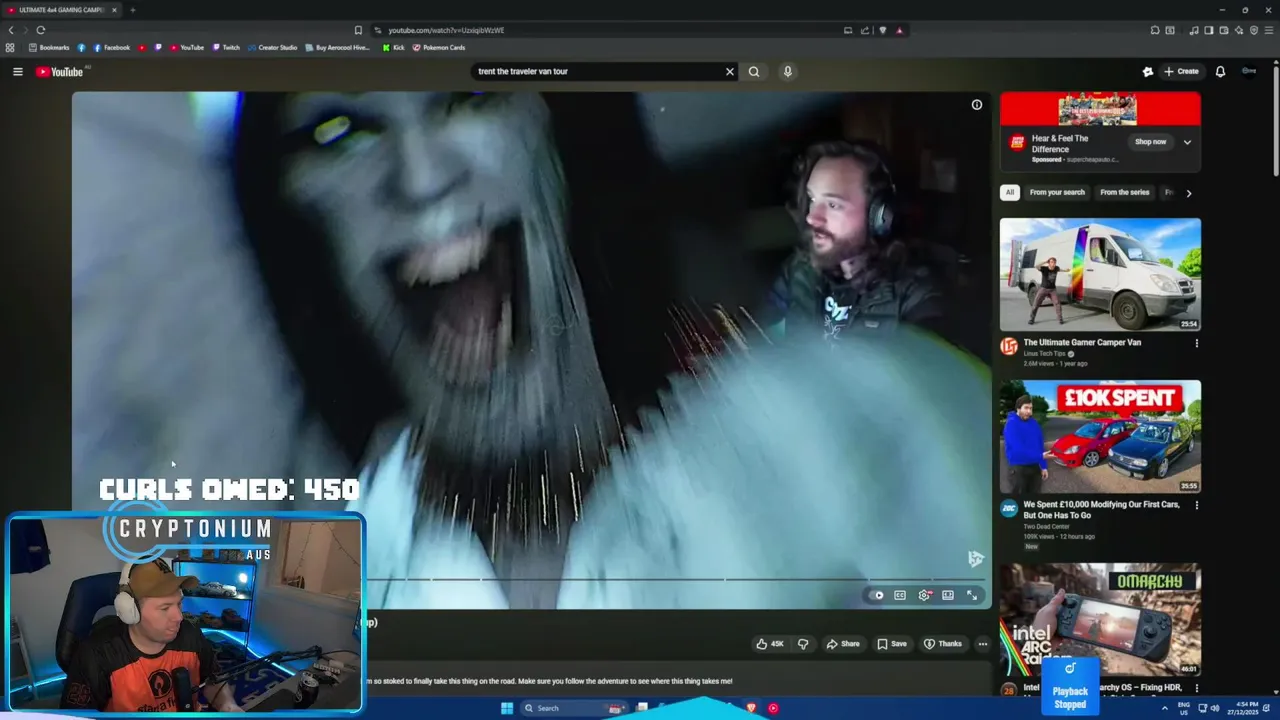This screenshot has width=1280, height=720.
Task: Open video player settings gear
Action: (924, 595)
